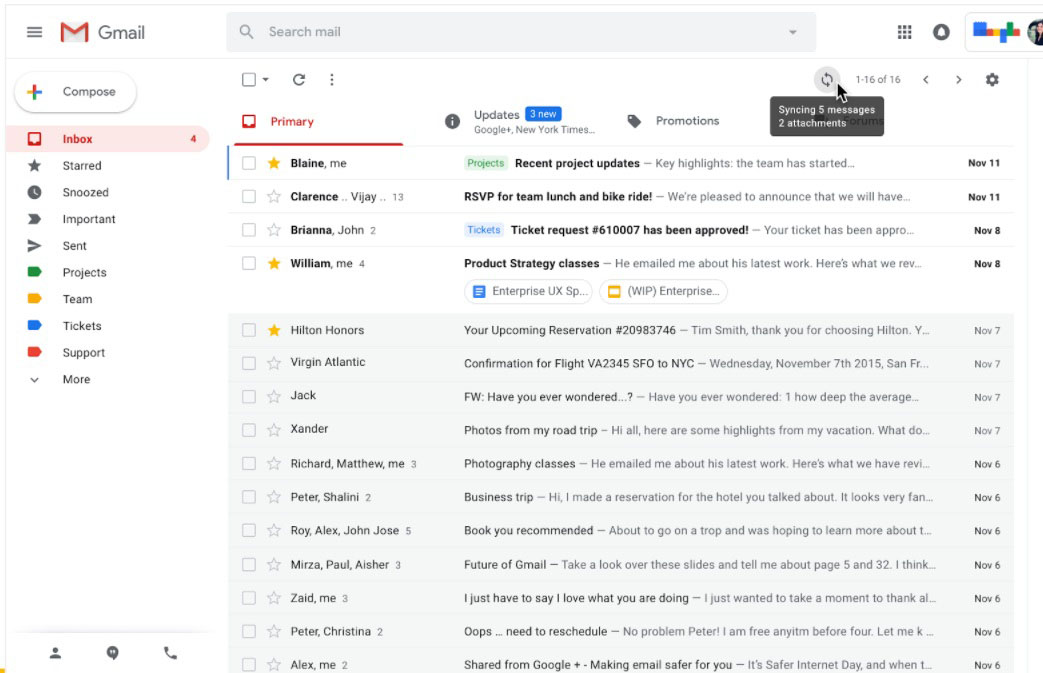This screenshot has height=673, width=1043.
Task: Open Book you recommended email
Action: [621, 531]
